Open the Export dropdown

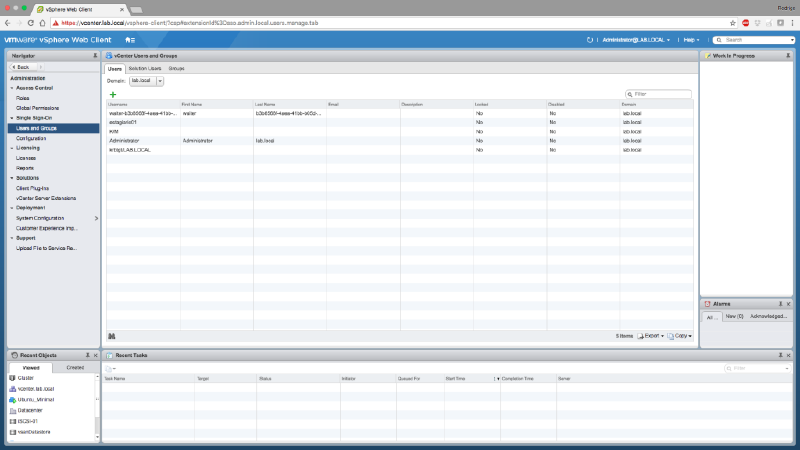651,336
